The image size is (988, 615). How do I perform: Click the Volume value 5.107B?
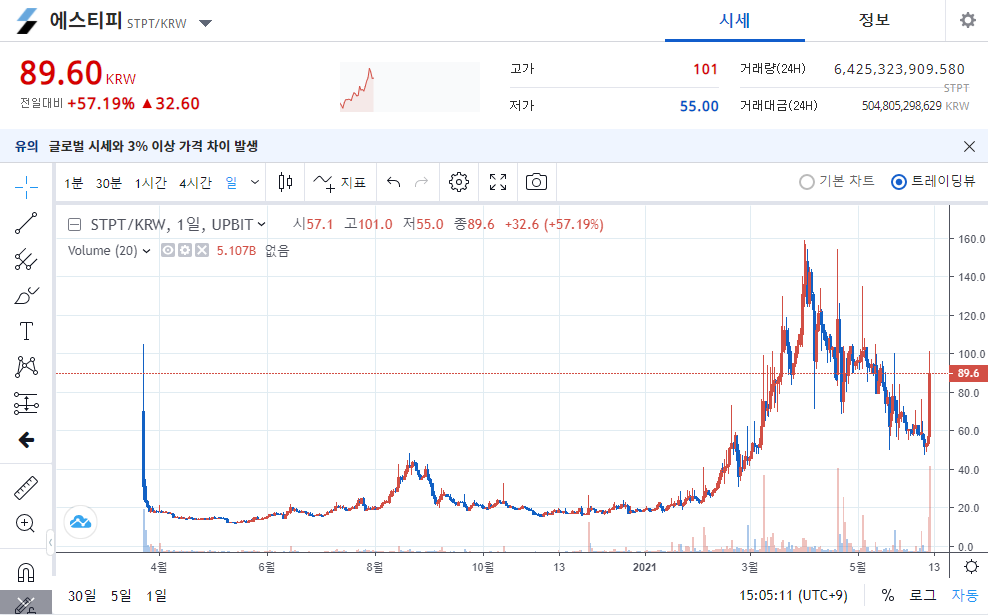[236, 251]
